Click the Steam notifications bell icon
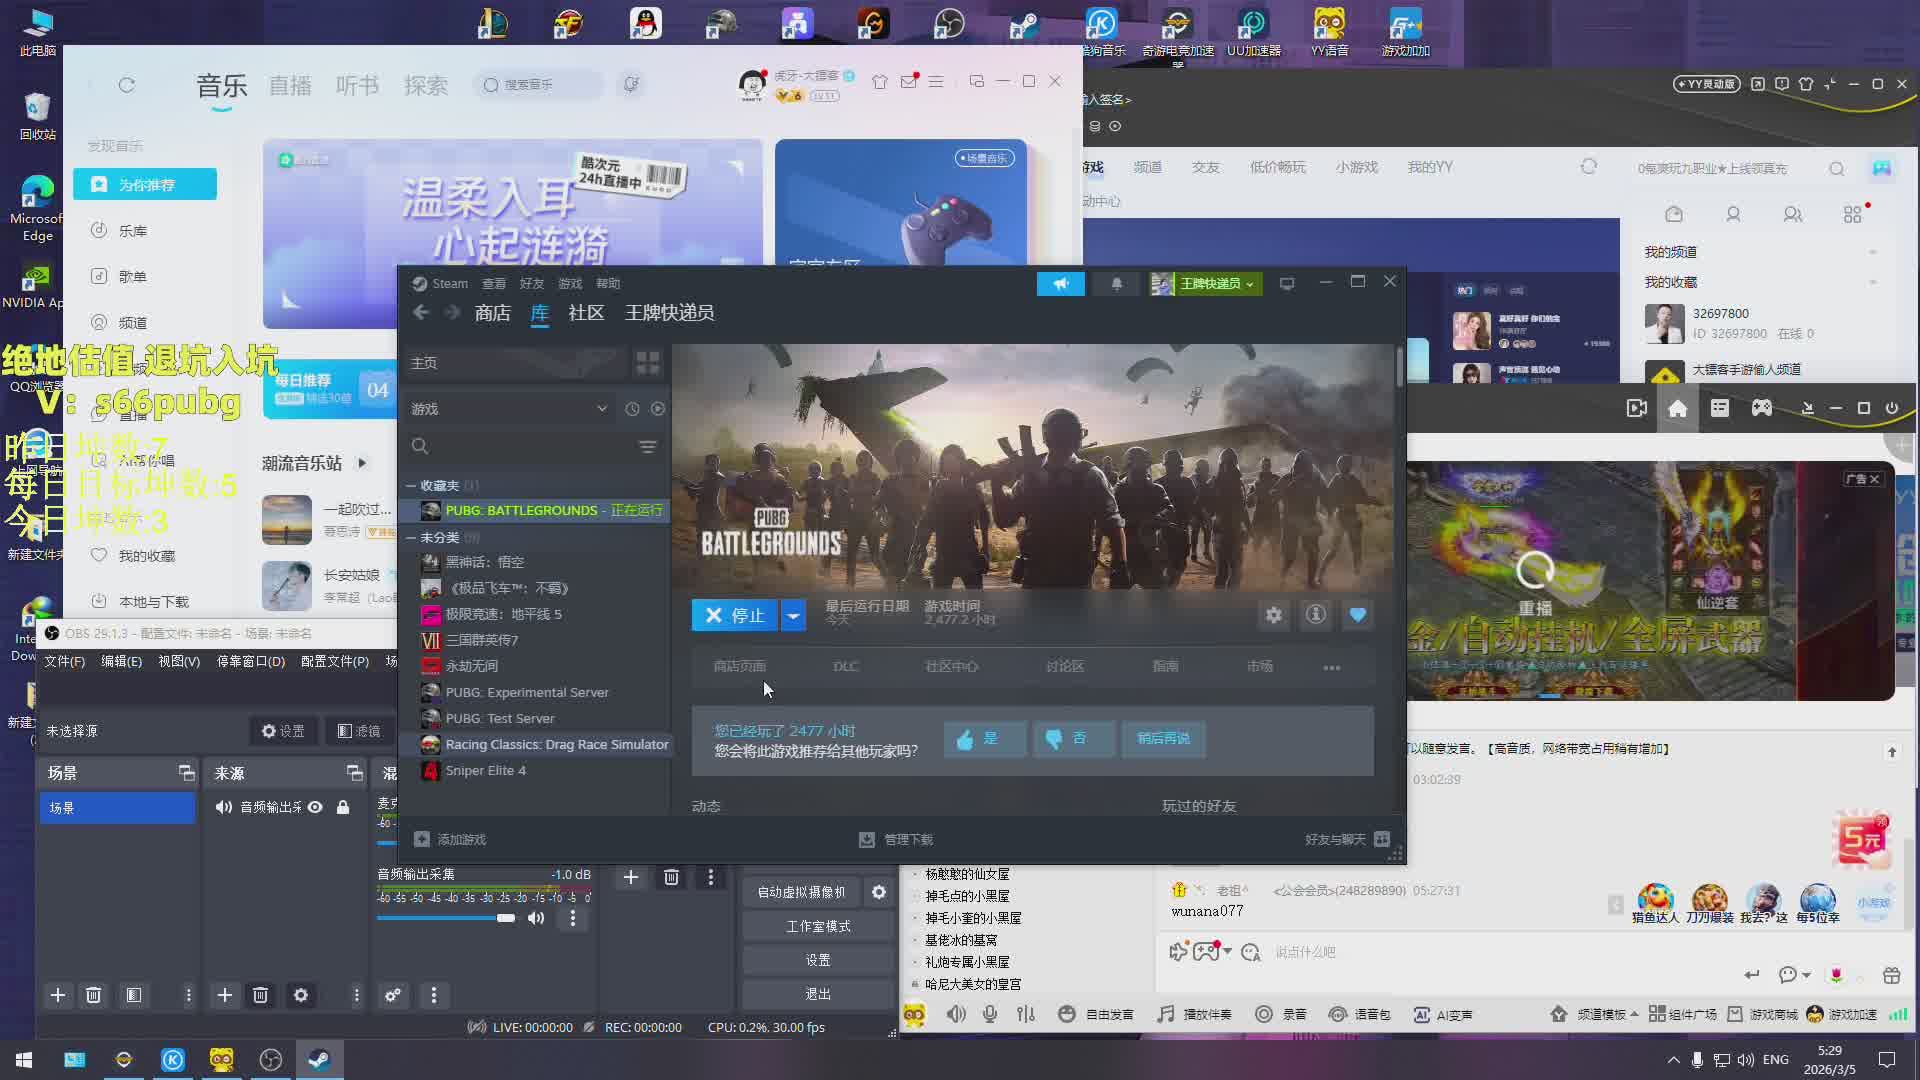1920x1080 pixels. [1116, 284]
